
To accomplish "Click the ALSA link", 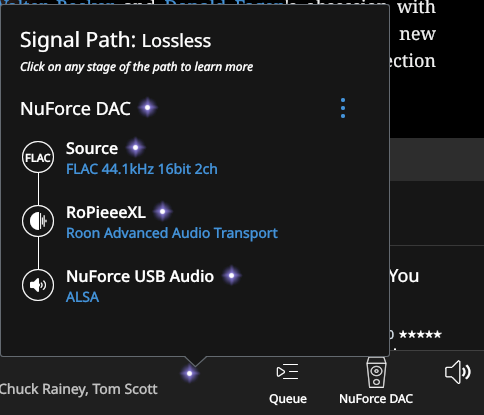I will point(82,297).
